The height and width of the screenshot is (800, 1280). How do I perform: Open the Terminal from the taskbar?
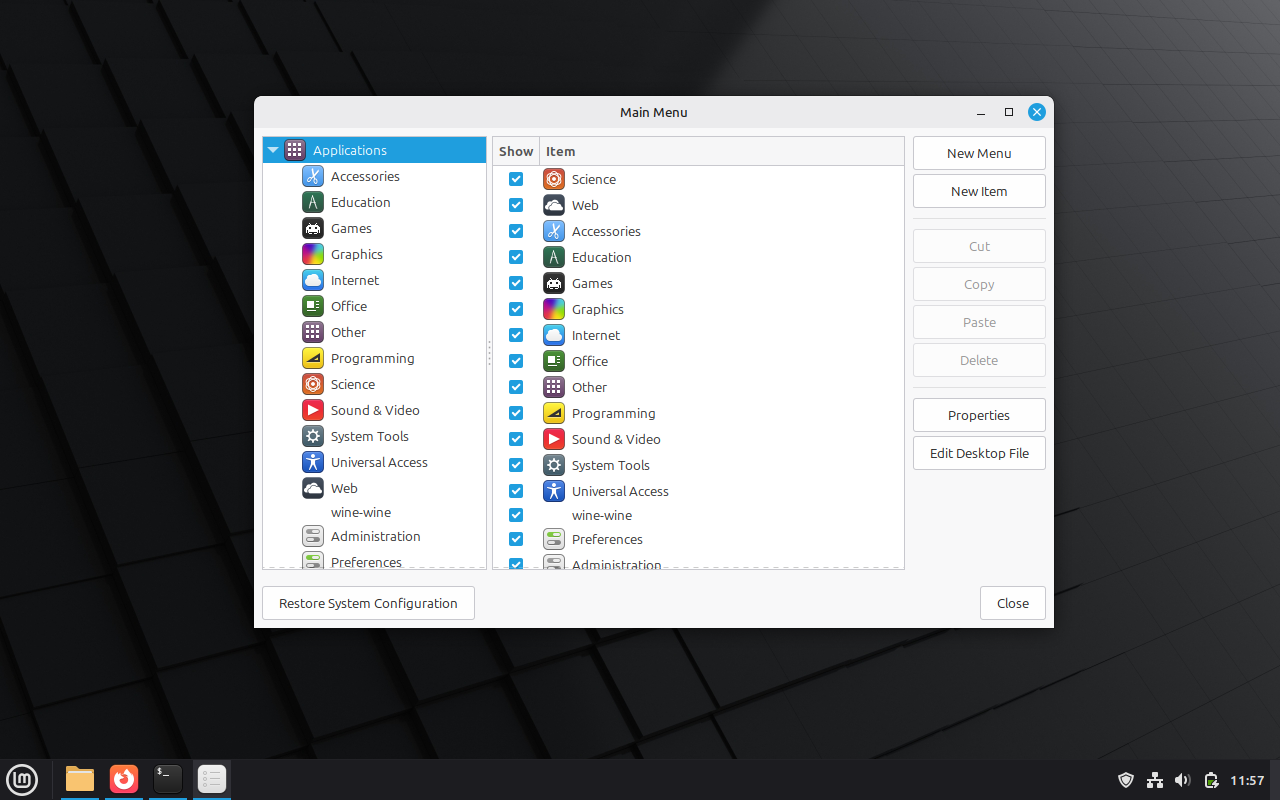click(168, 779)
